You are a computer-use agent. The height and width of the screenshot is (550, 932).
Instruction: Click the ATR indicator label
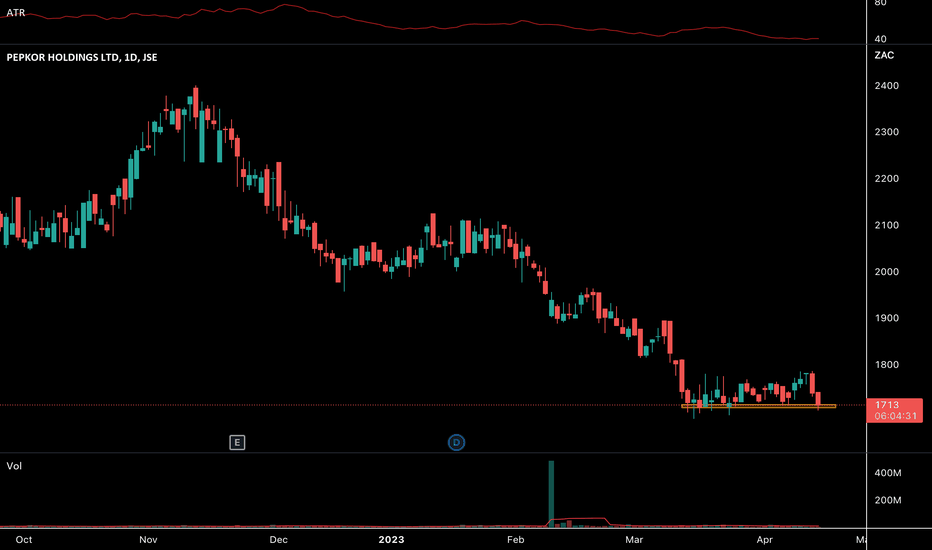pyautogui.click(x=15, y=12)
